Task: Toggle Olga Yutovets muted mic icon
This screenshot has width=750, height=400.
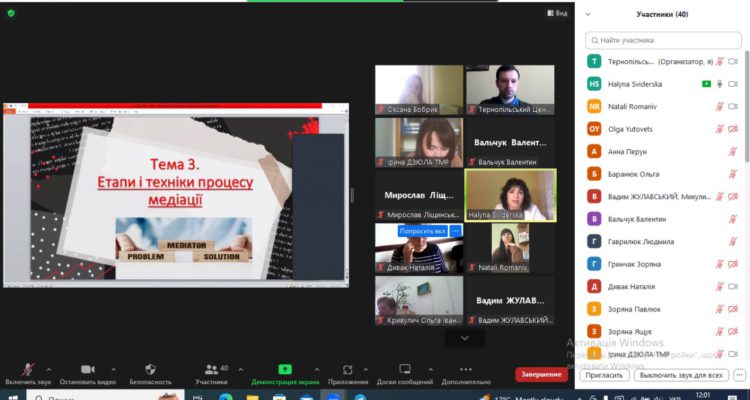Action: 719,129
